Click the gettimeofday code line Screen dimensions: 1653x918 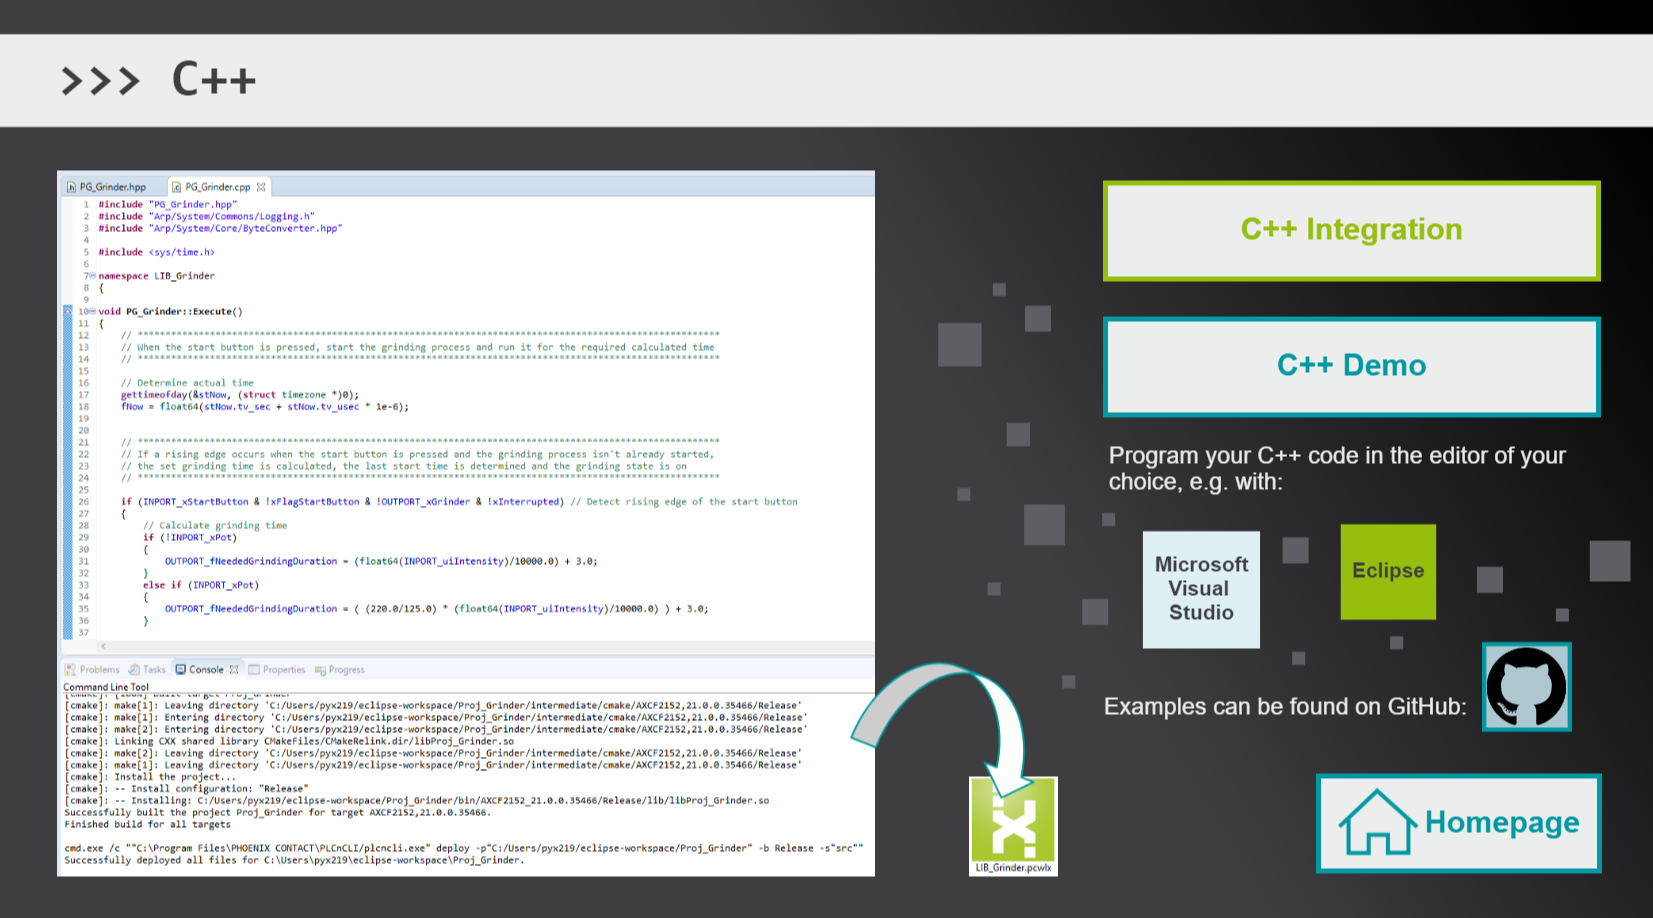tap(240, 395)
